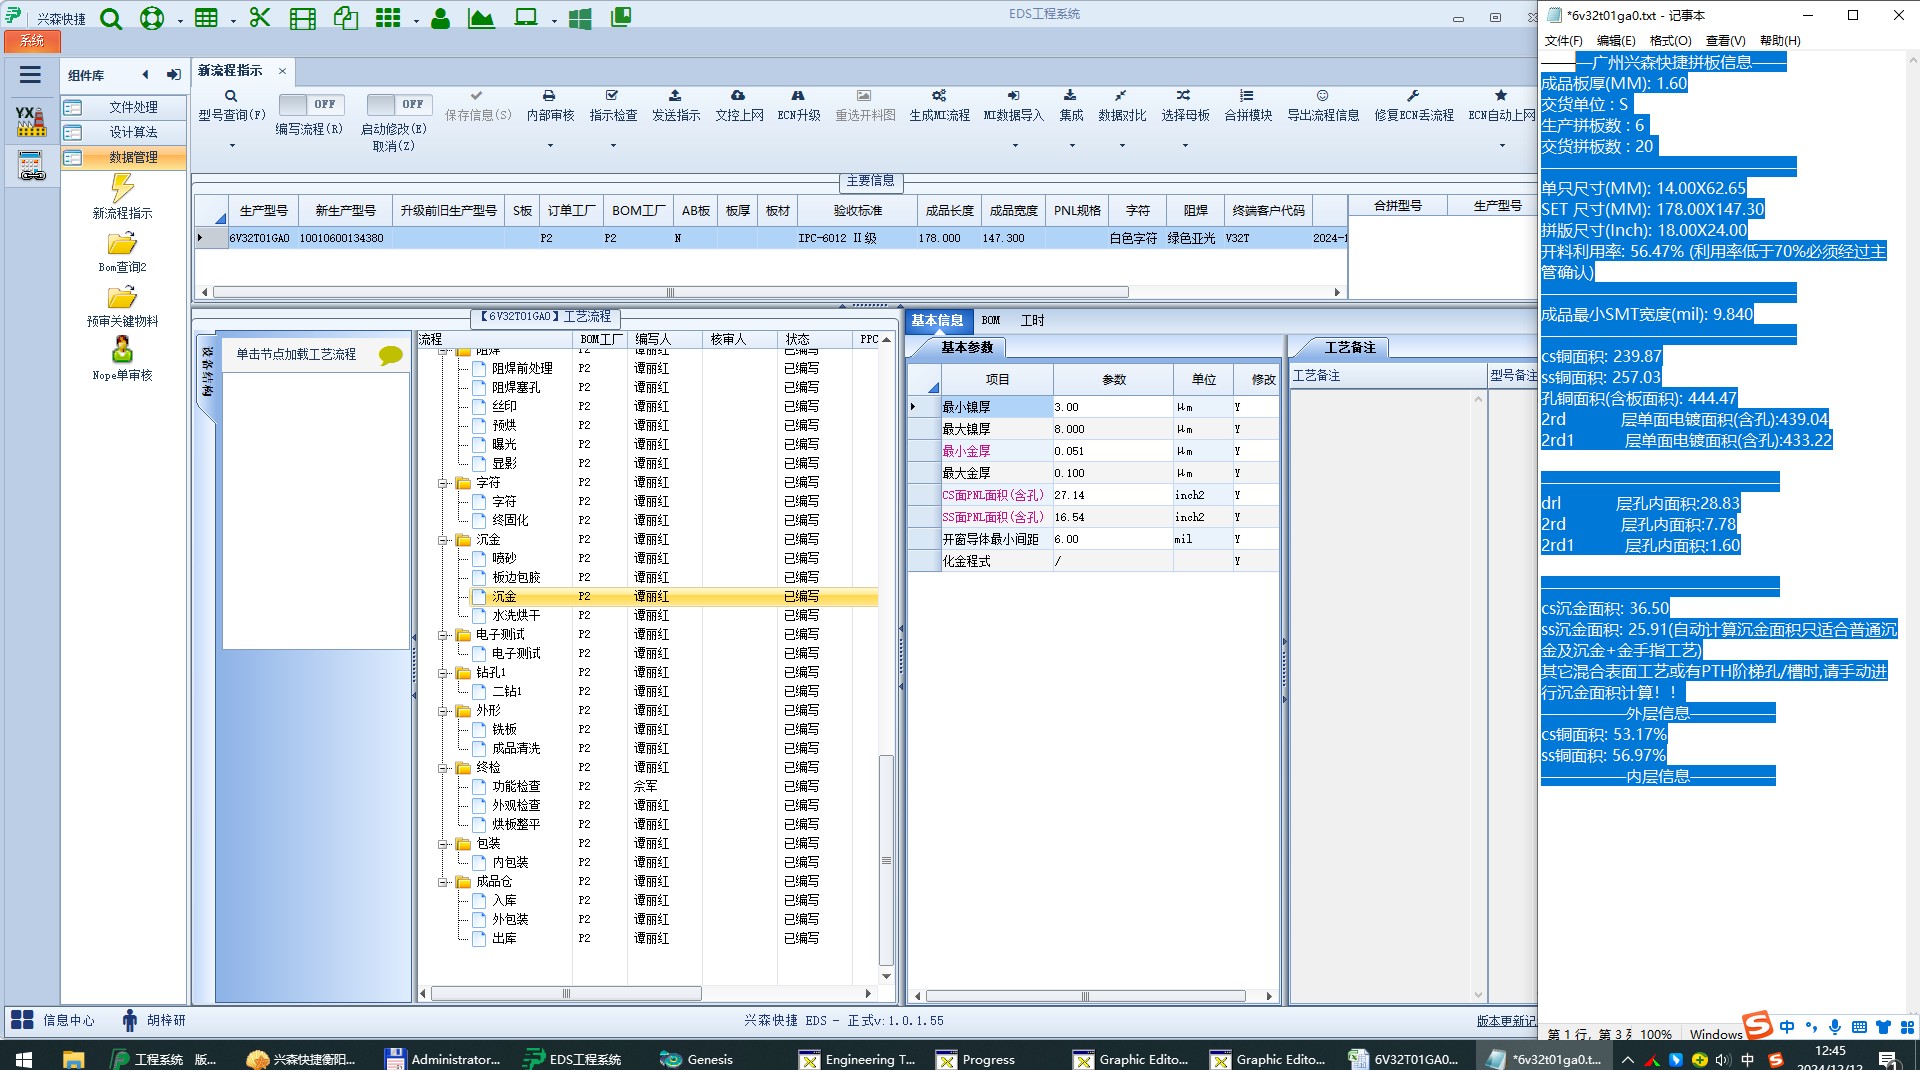Screen dimensions: 1920x1070
Task: Open dropdown arrow under MI数据导入
Action: tap(1015, 146)
